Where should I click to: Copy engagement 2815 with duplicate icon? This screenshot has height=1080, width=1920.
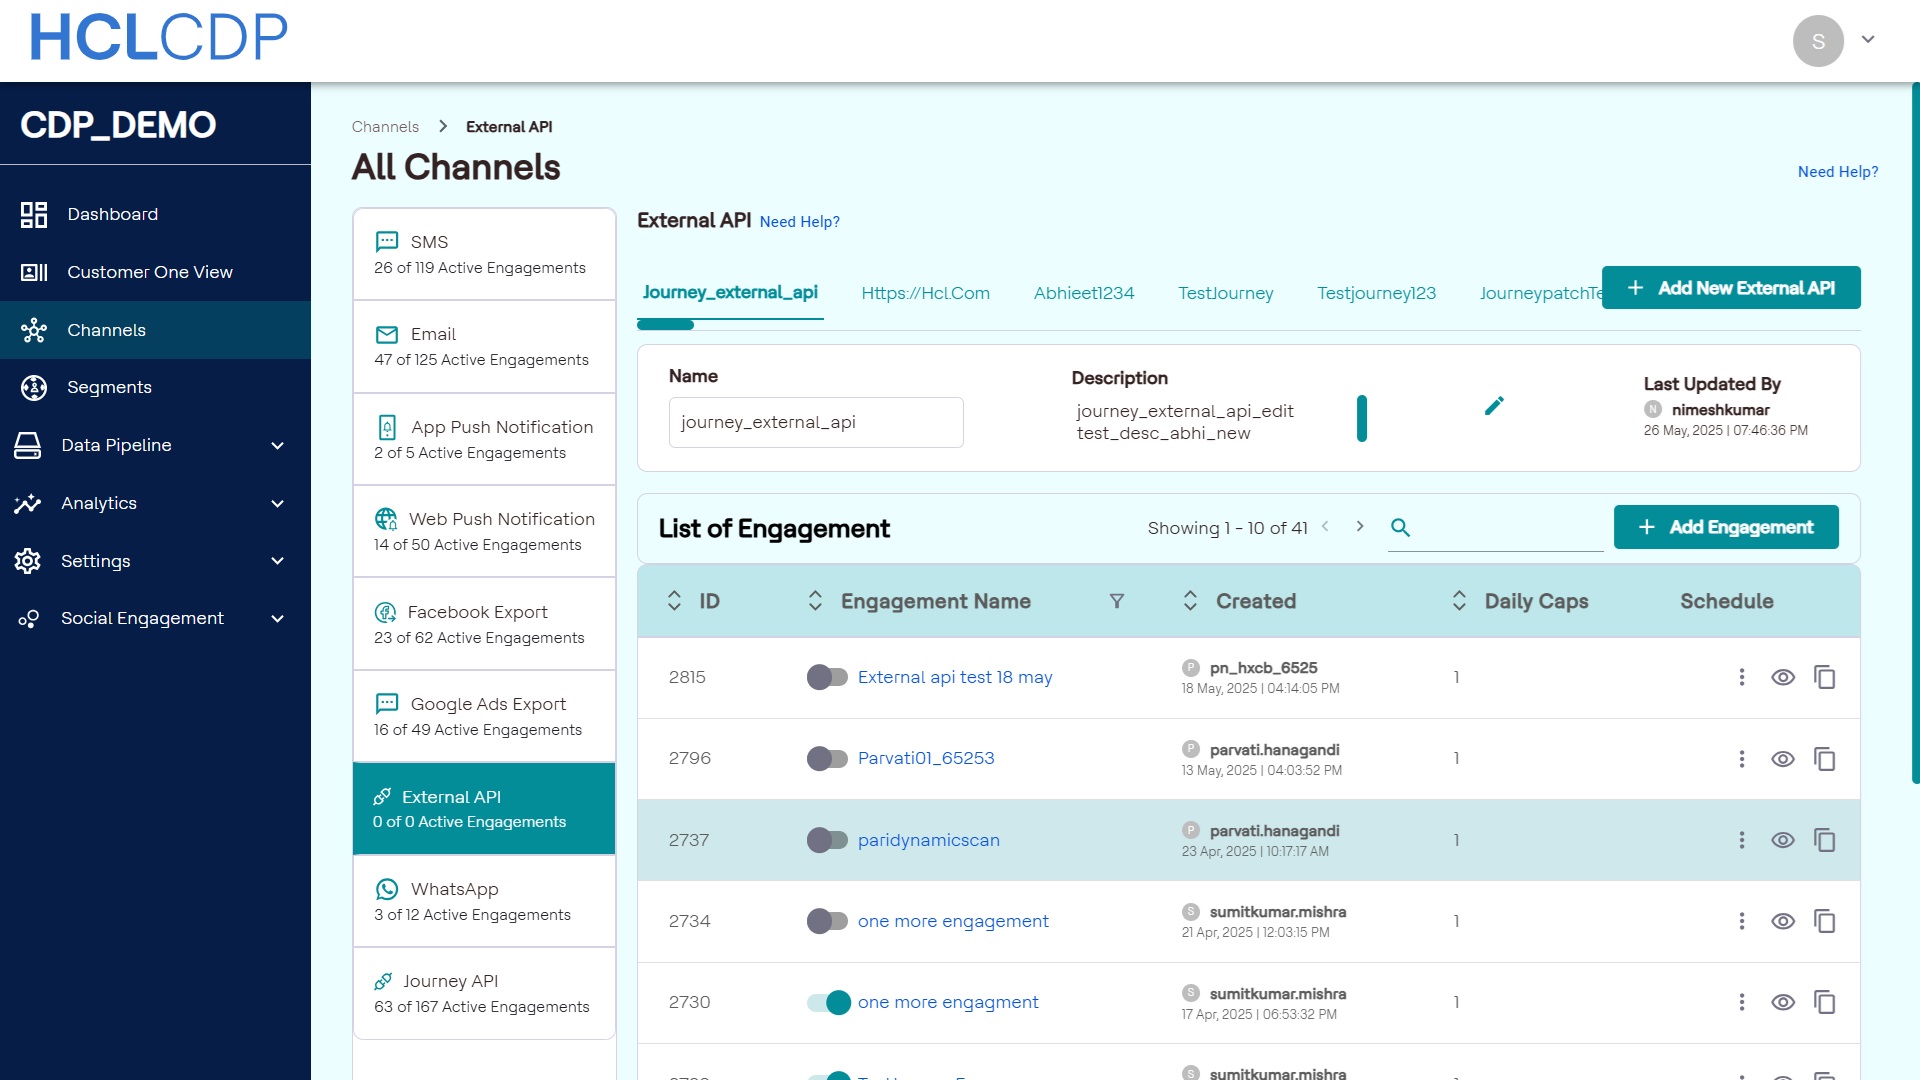click(1824, 677)
